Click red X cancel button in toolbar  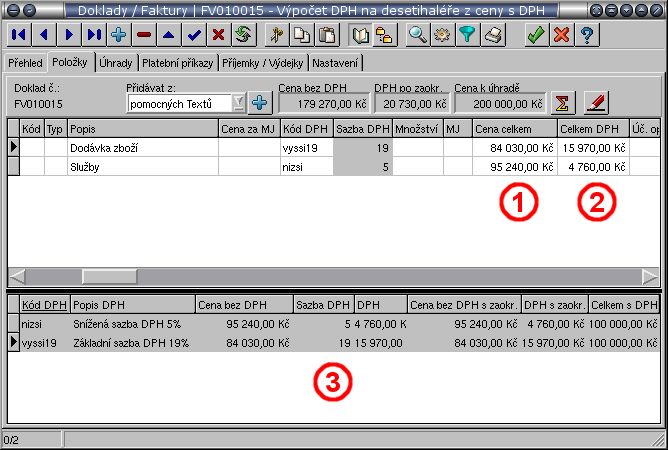coord(561,36)
